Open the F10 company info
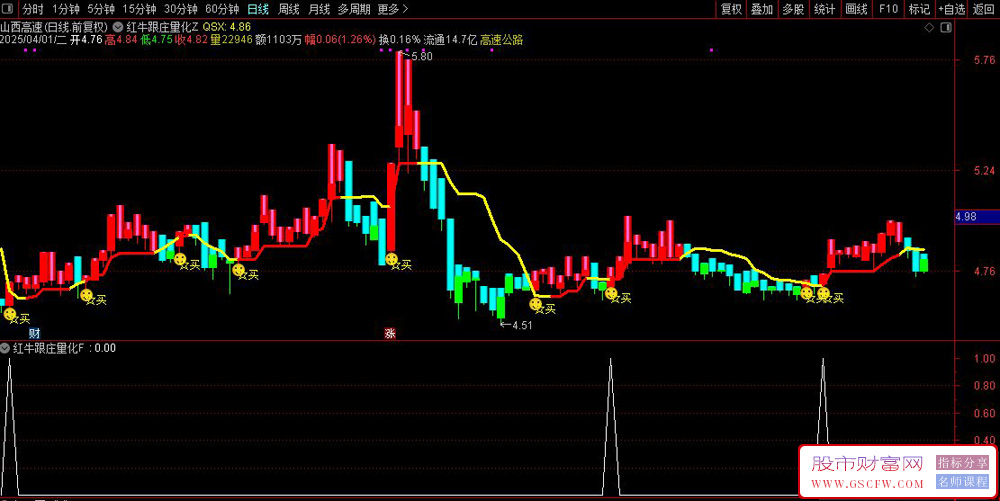Screen dimensions: 1000x501 point(888,9)
